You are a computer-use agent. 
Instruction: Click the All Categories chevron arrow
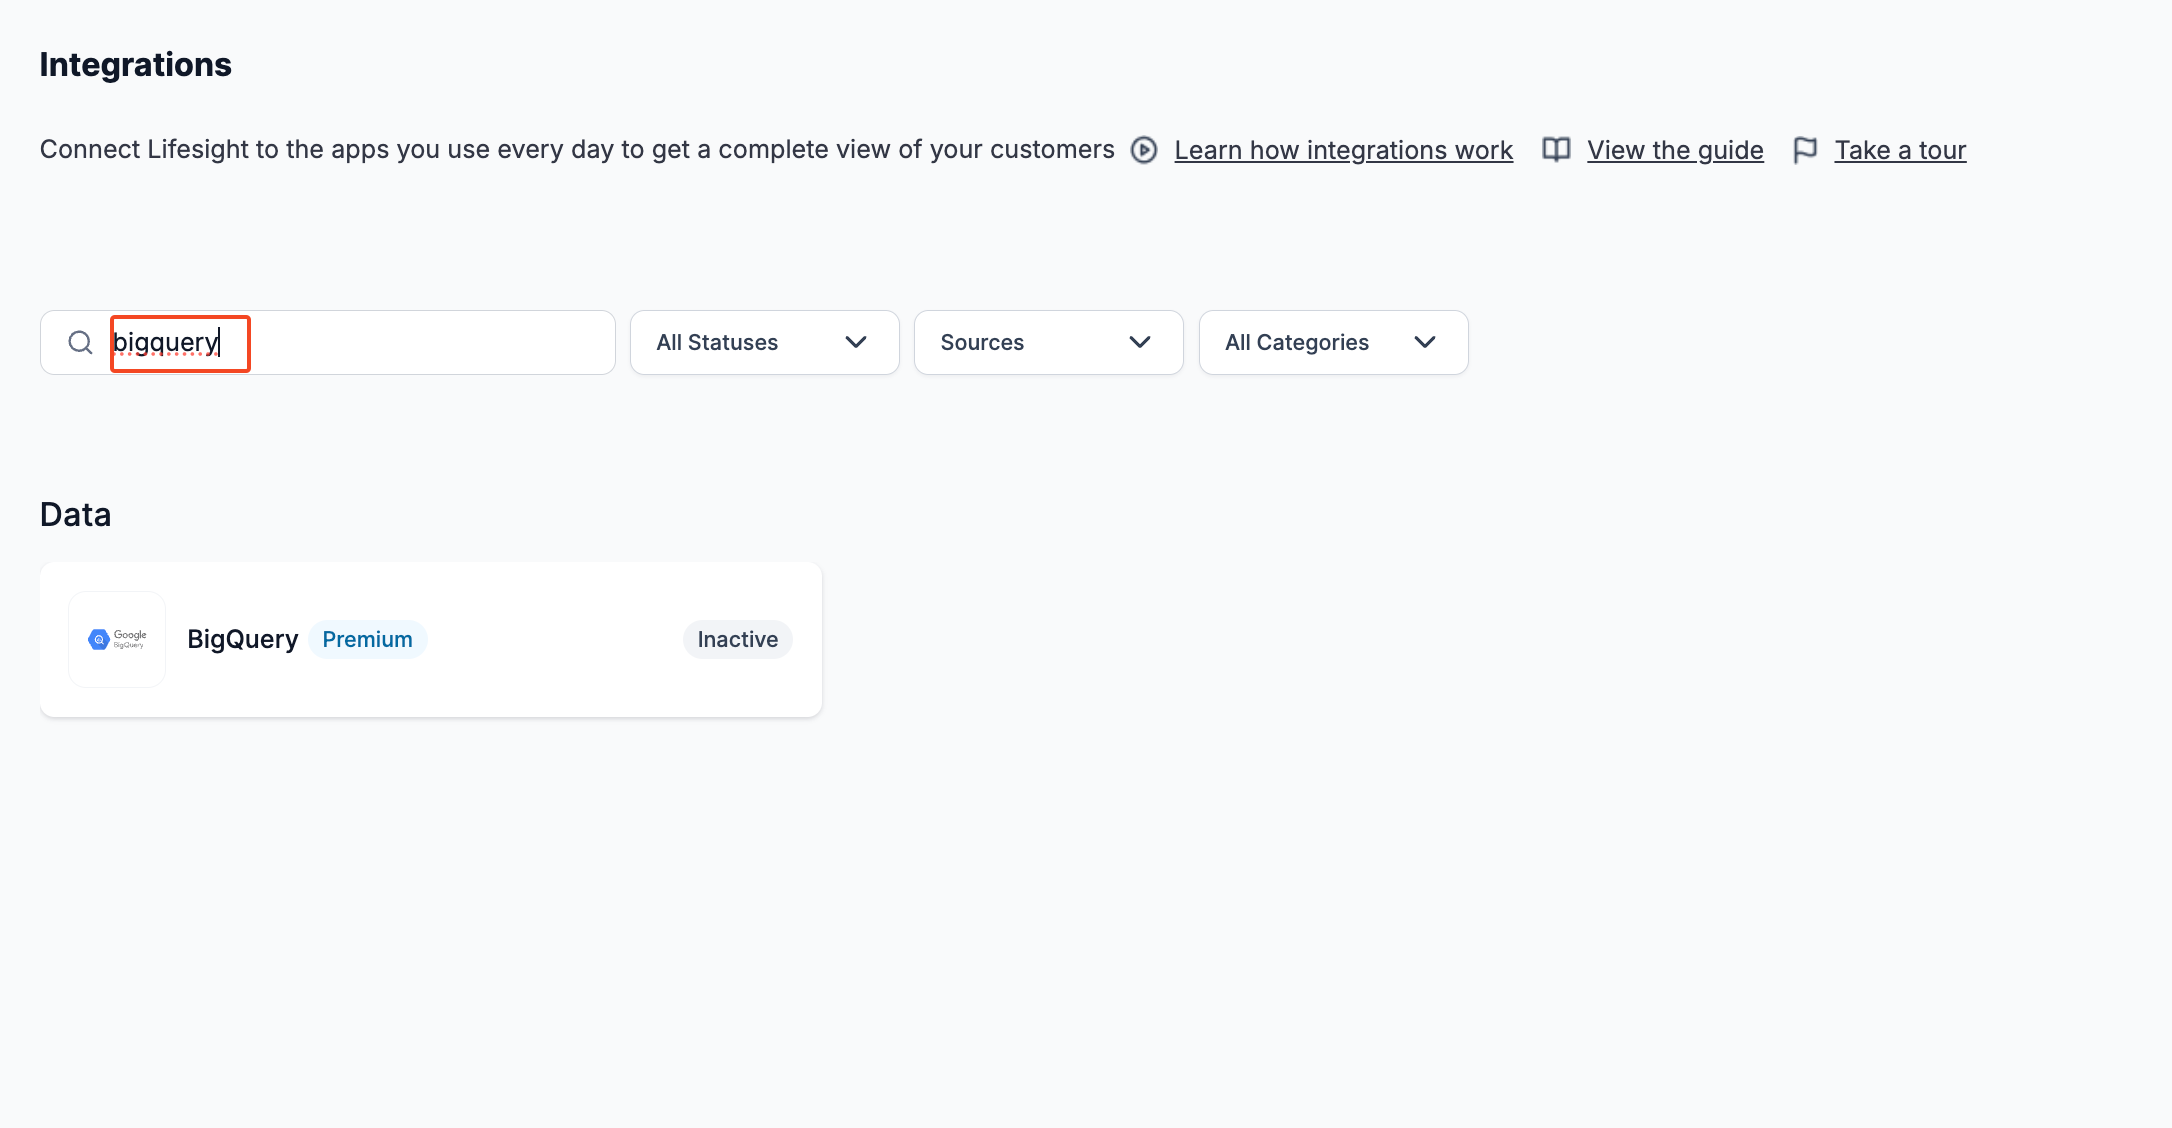[1425, 342]
